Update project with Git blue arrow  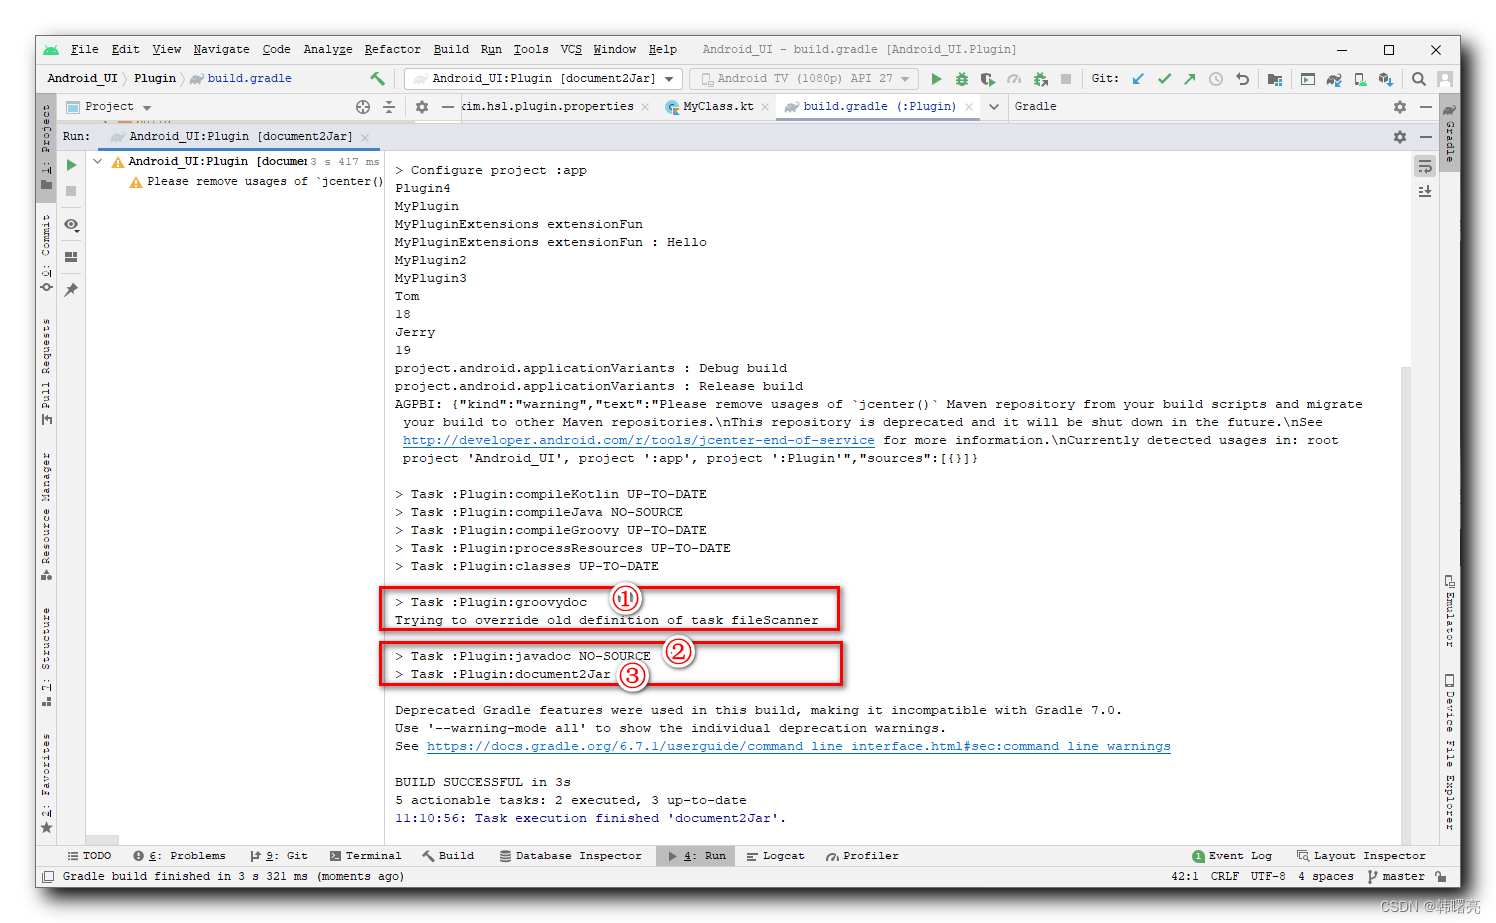click(1138, 78)
